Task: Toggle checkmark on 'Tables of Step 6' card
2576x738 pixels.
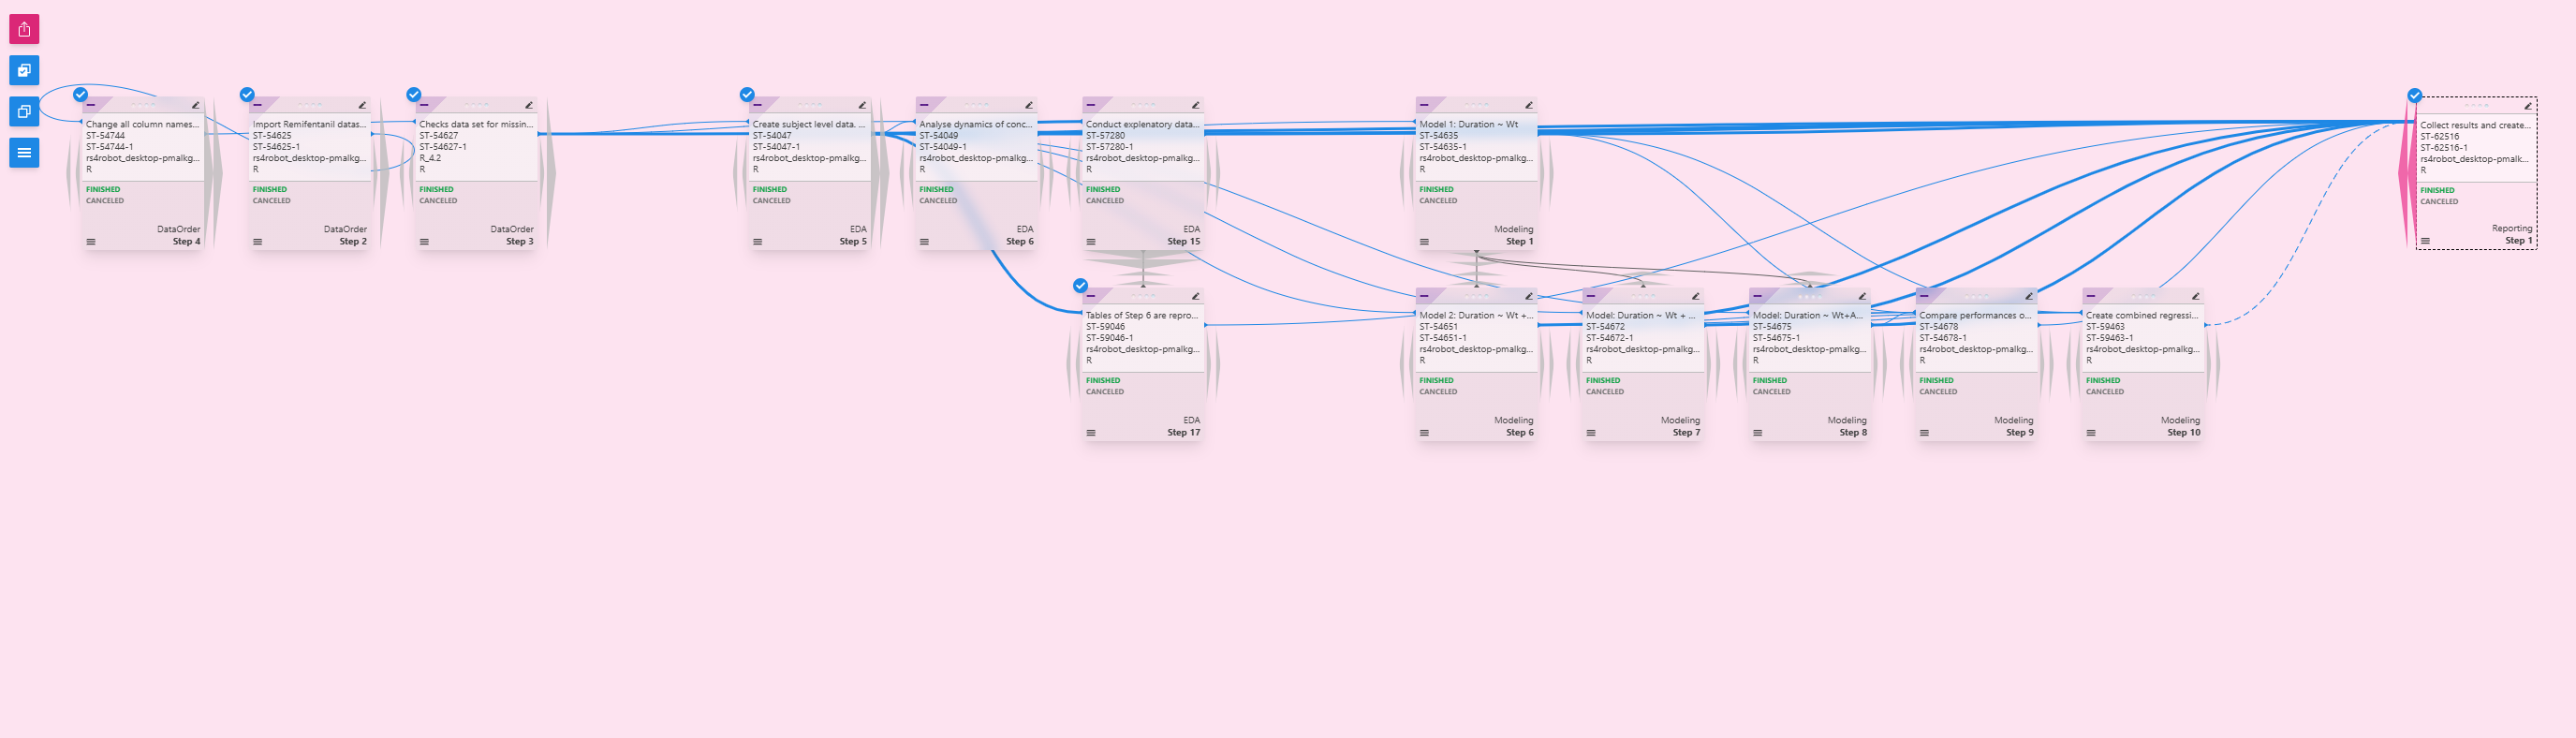Action: (1080, 285)
